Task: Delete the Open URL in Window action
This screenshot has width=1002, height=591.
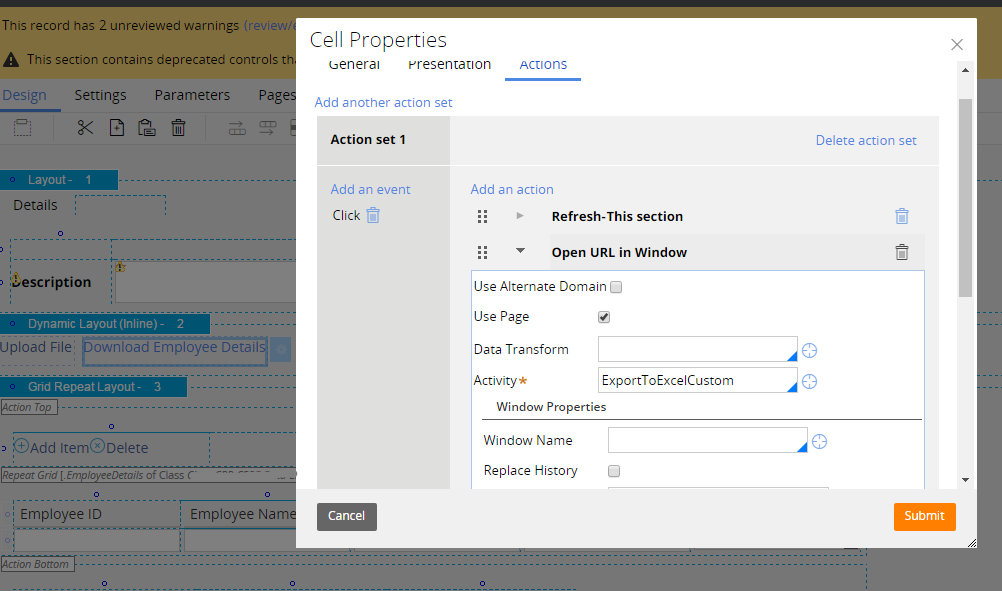Action: click(902, 252)
